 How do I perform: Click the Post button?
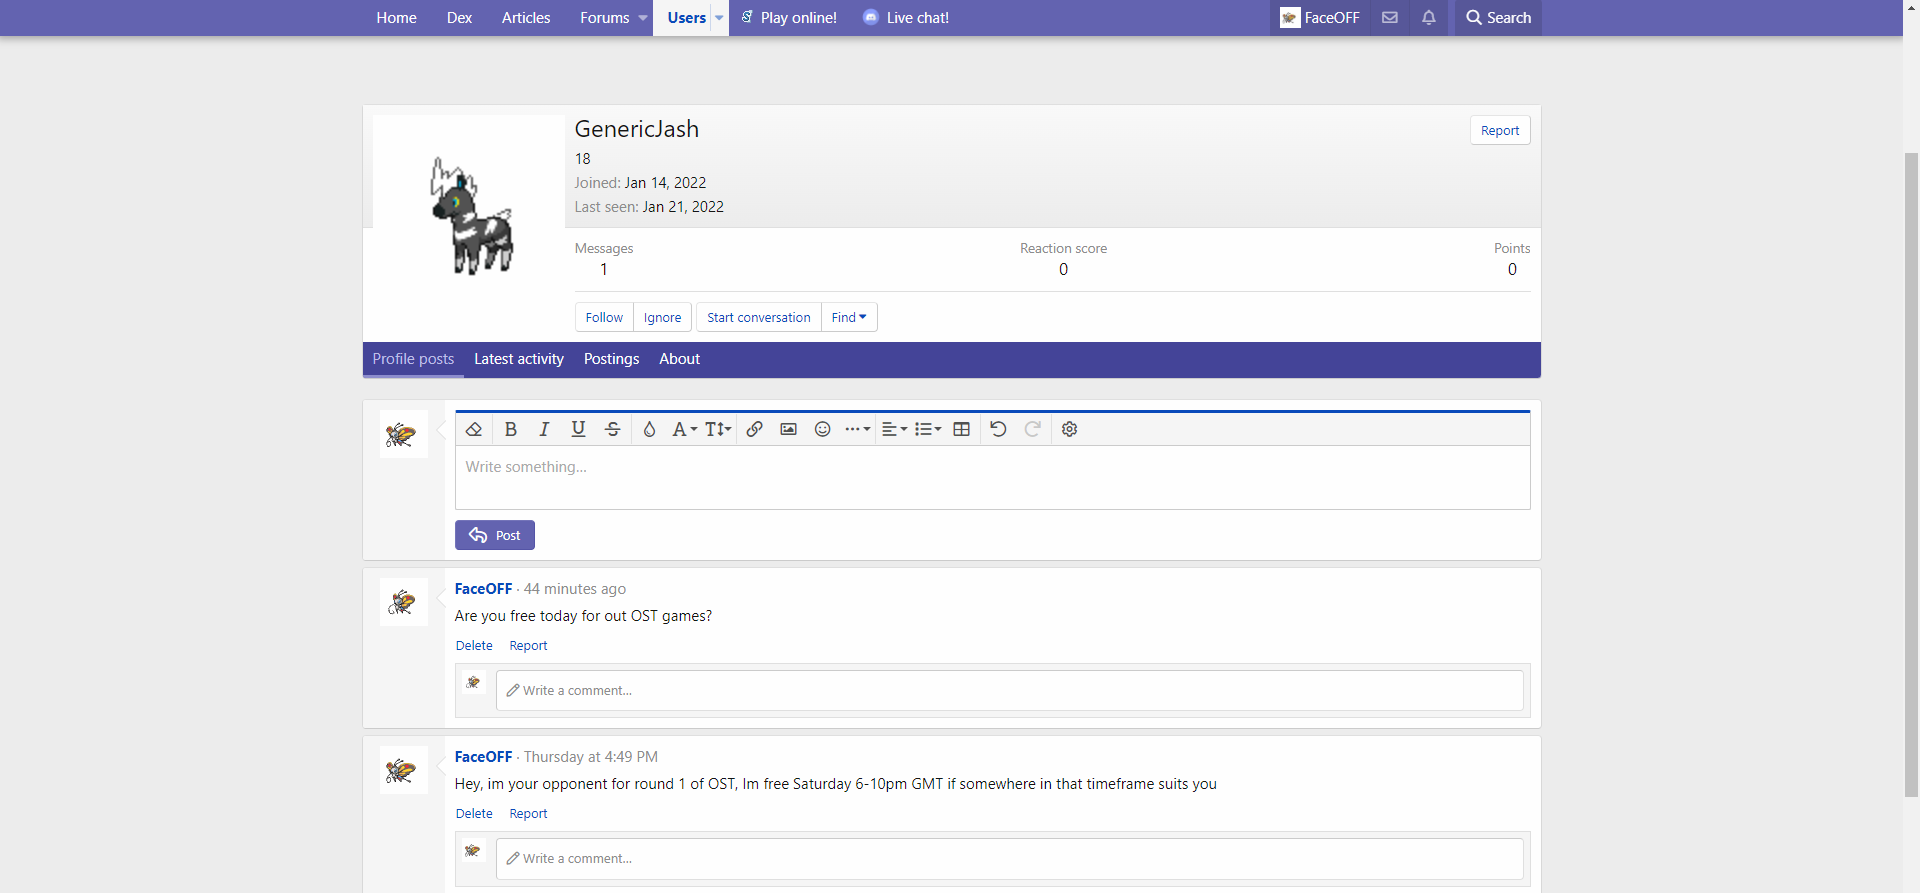click(x=494, y=535)
